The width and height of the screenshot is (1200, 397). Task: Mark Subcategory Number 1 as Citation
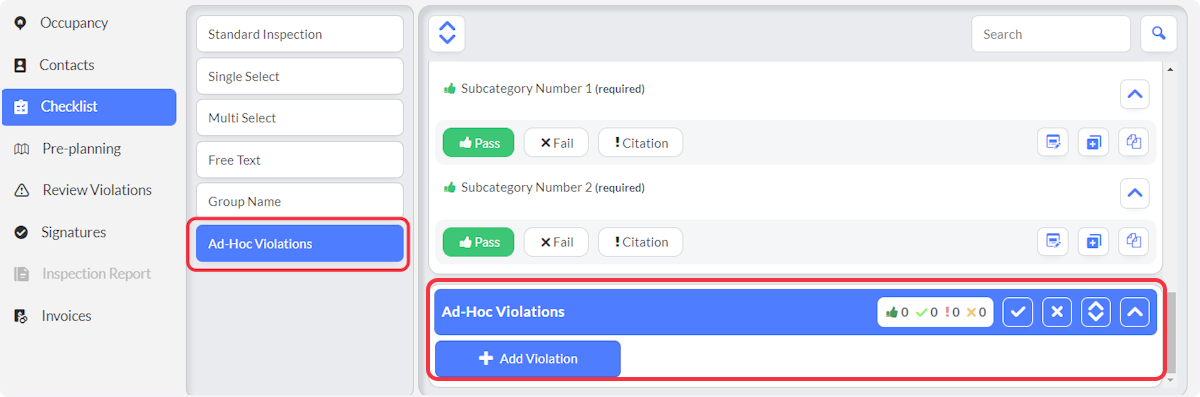(x=641, y=143)
